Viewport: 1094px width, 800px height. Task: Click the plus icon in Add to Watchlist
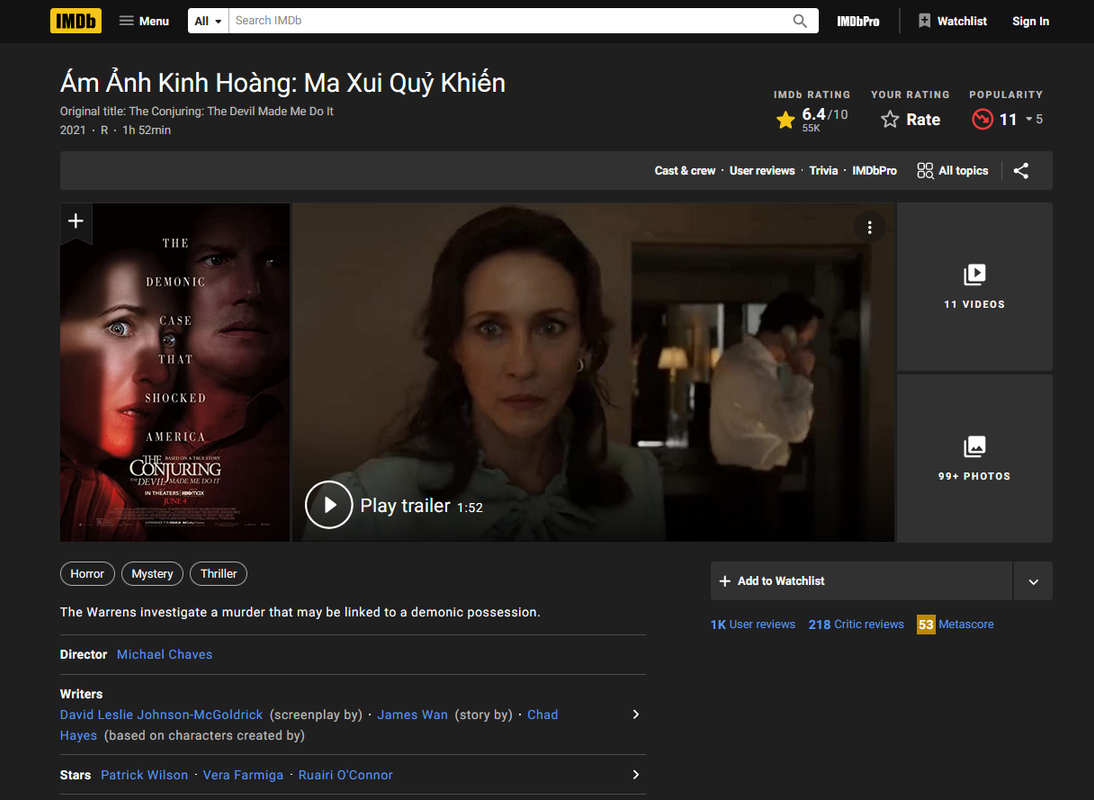(725, 581)
